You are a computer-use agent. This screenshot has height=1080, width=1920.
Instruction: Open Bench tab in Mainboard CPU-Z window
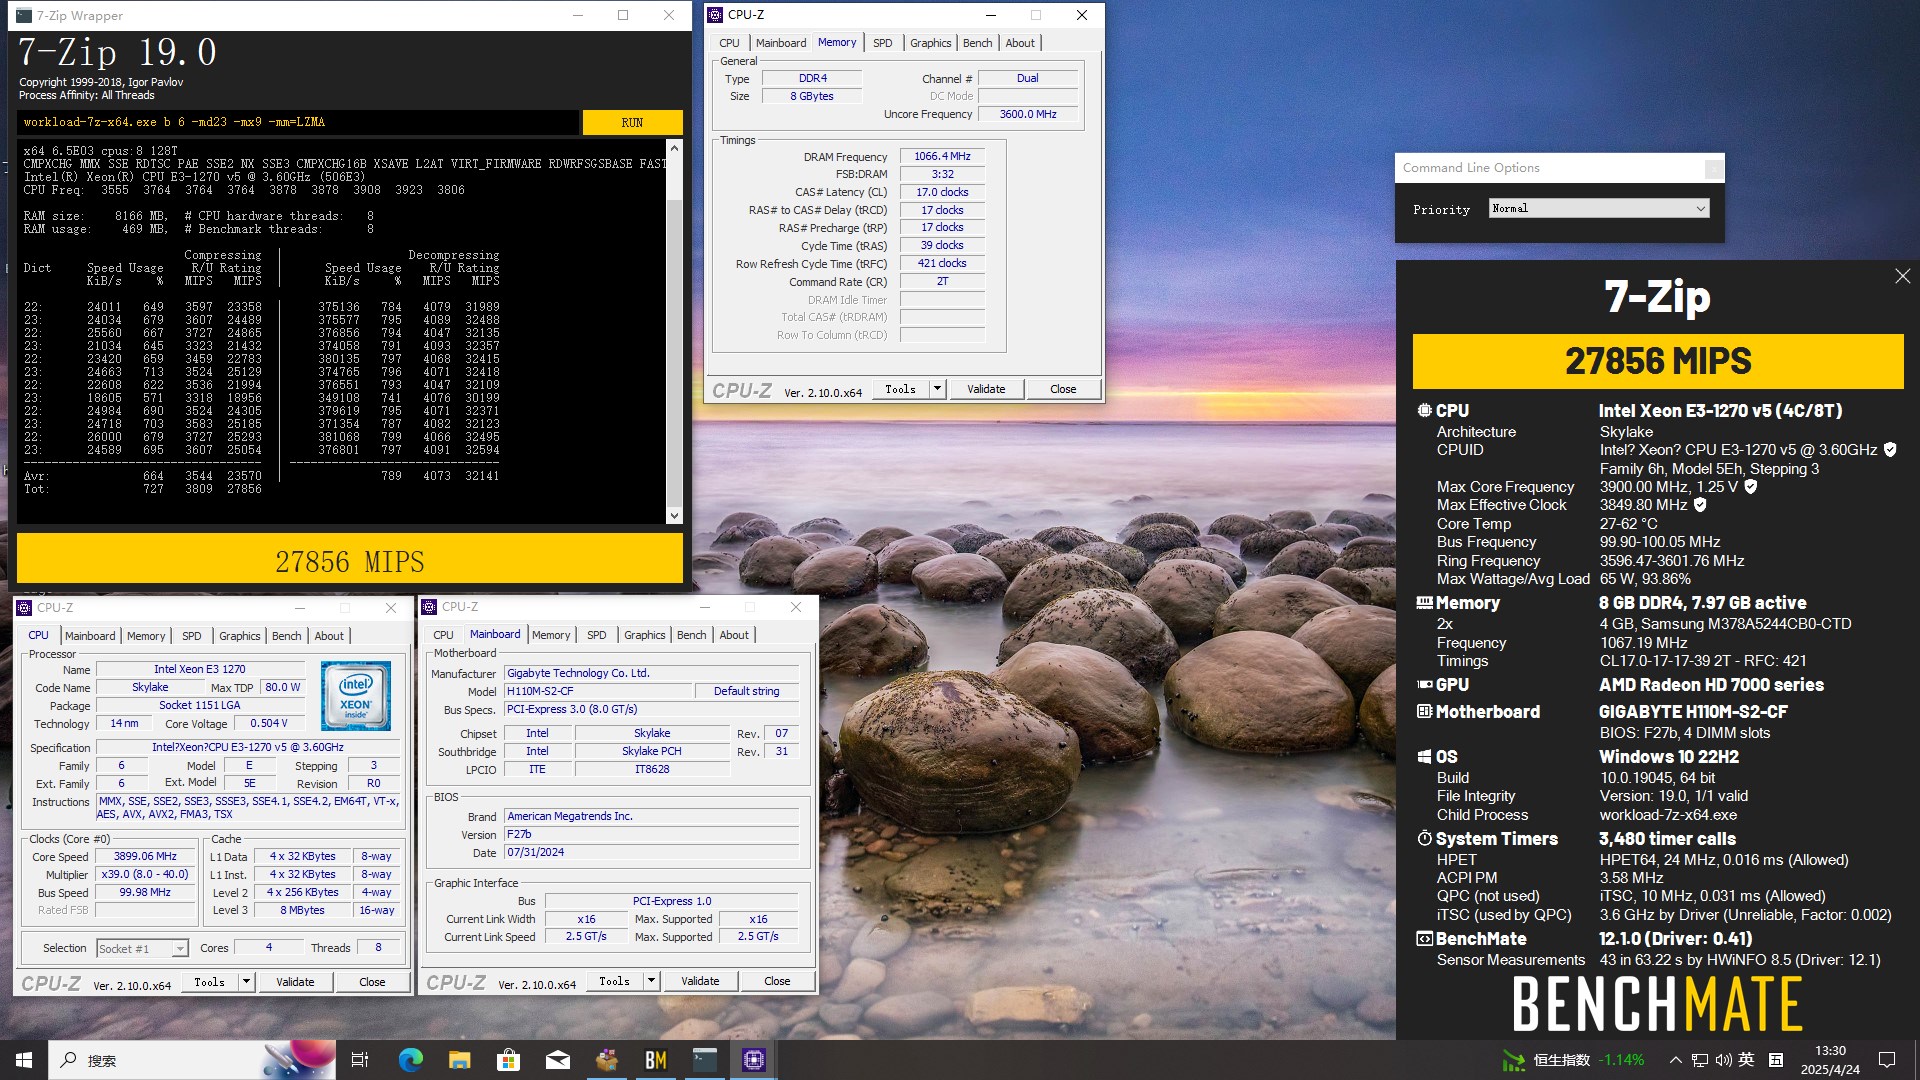point(691,635)
